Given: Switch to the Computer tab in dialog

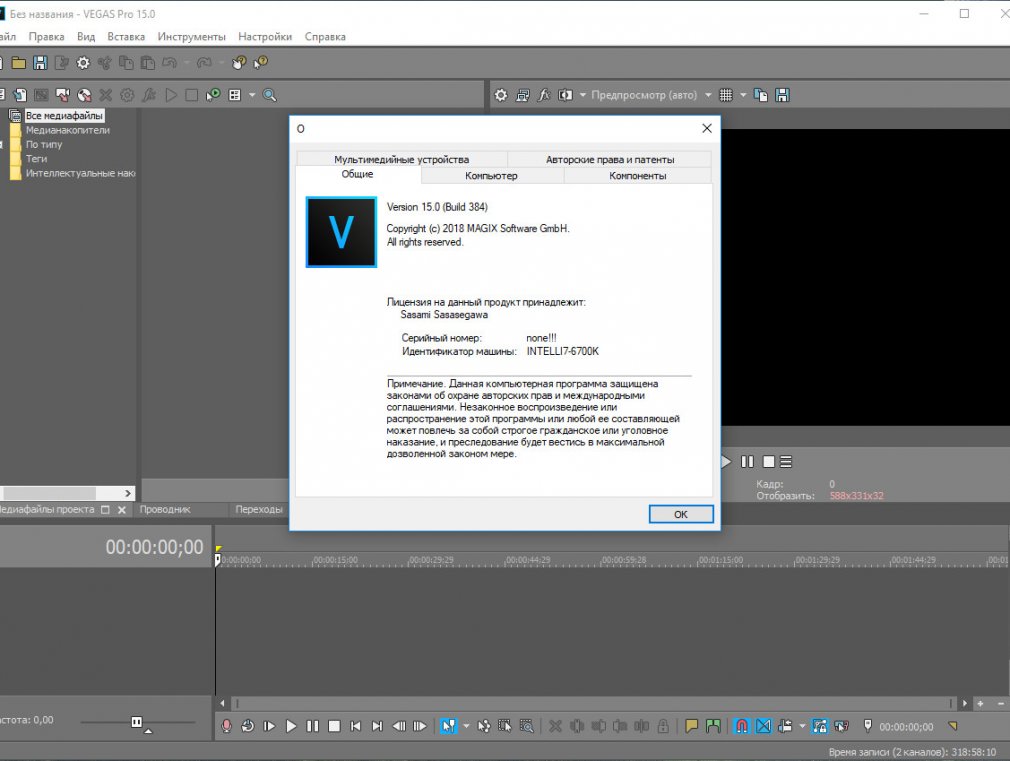Looking at the screenshot, I should pyautogui.click(x=491, y=175).
